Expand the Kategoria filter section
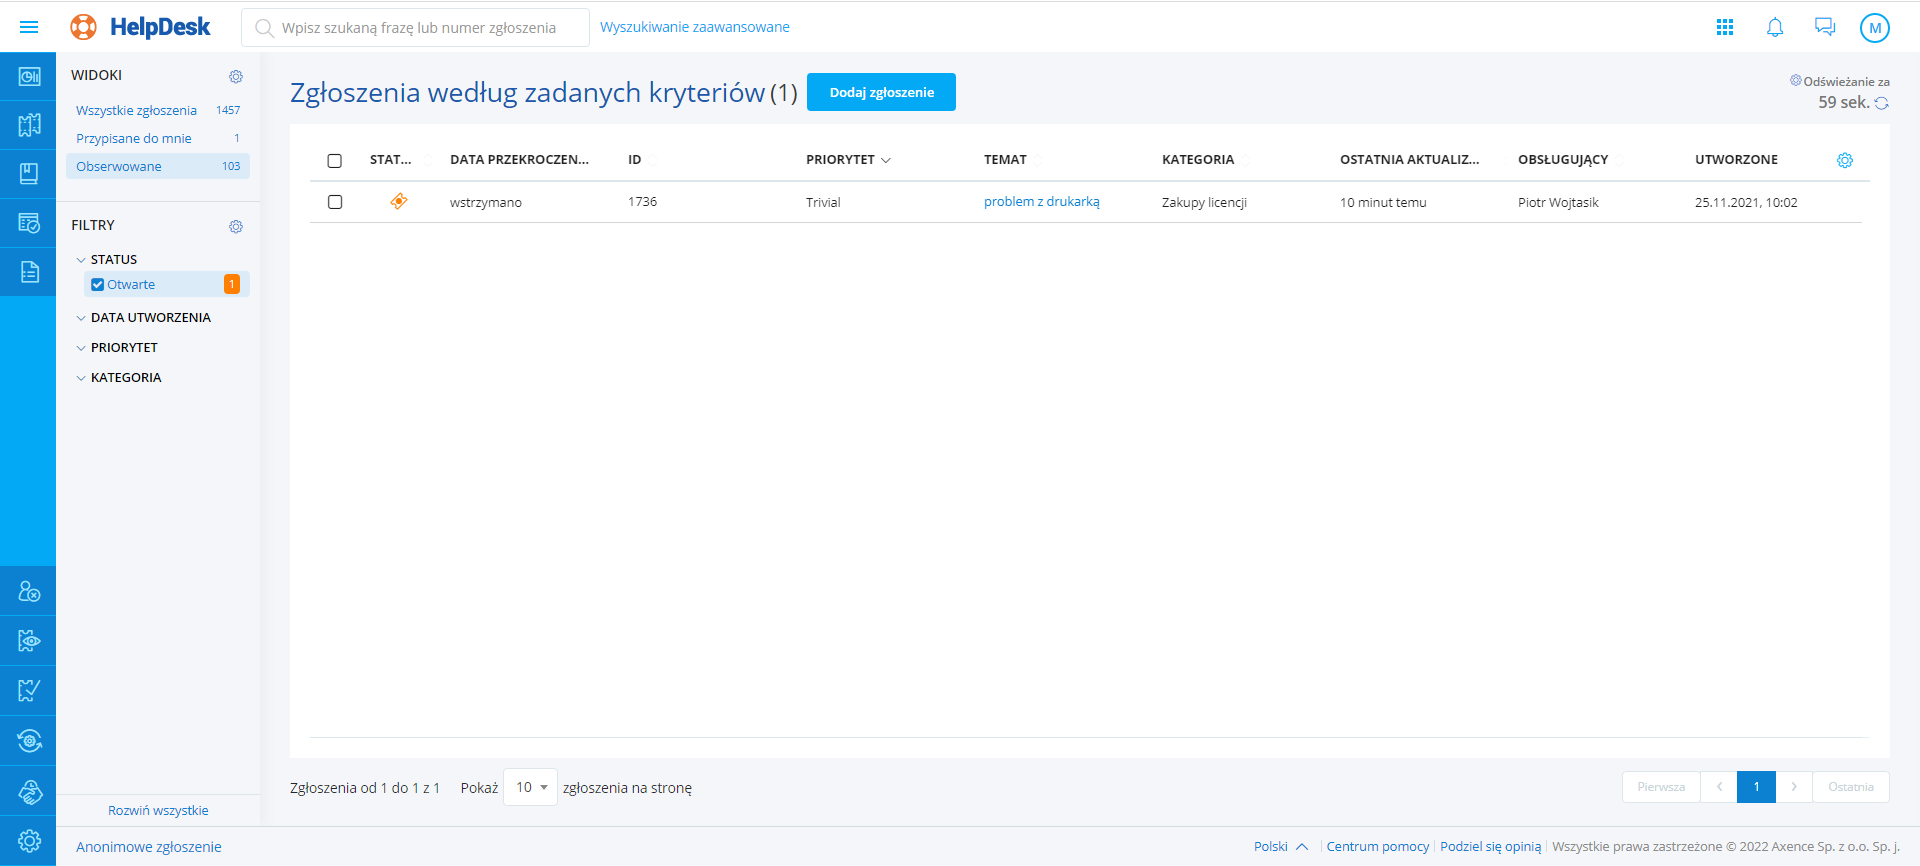The image size is (1920, 866). (x=125, y=378)
